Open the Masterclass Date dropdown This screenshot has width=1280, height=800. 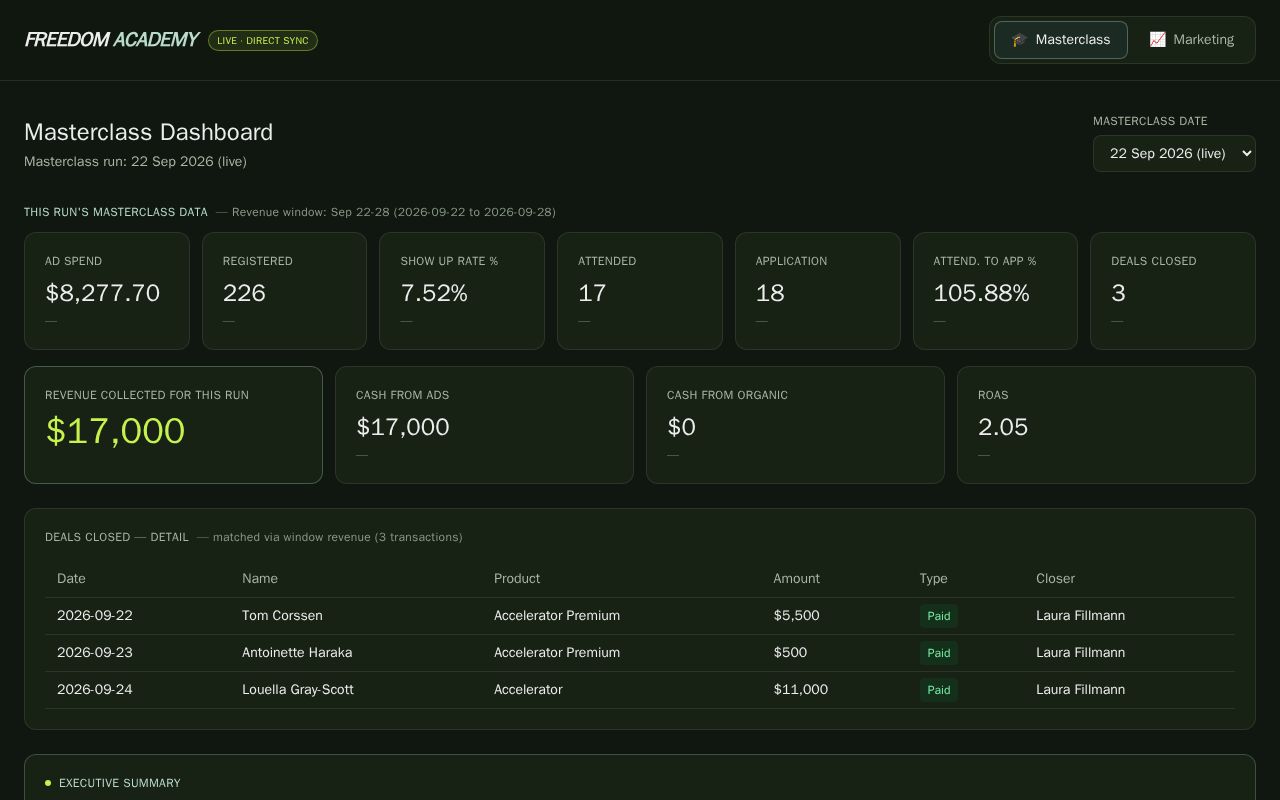coord(1174,154)
